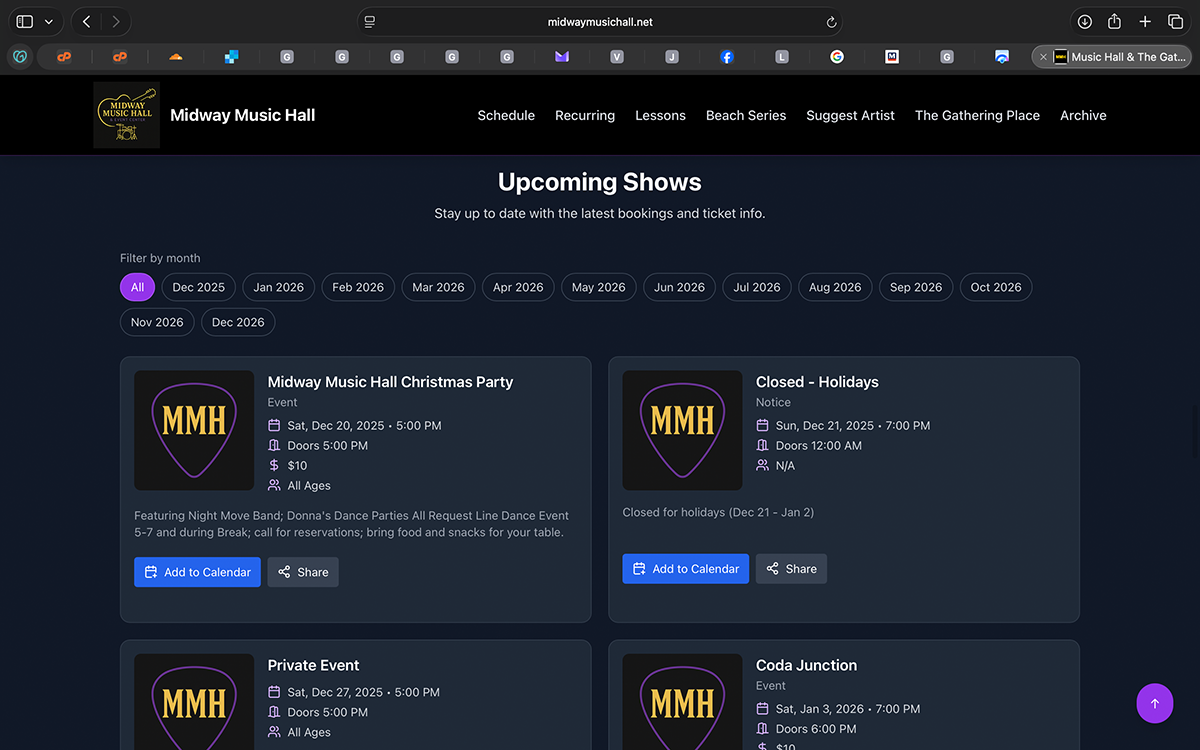Click the Private Event MMH thumbnail
The image size is (1200, 750).
(194, 702)
